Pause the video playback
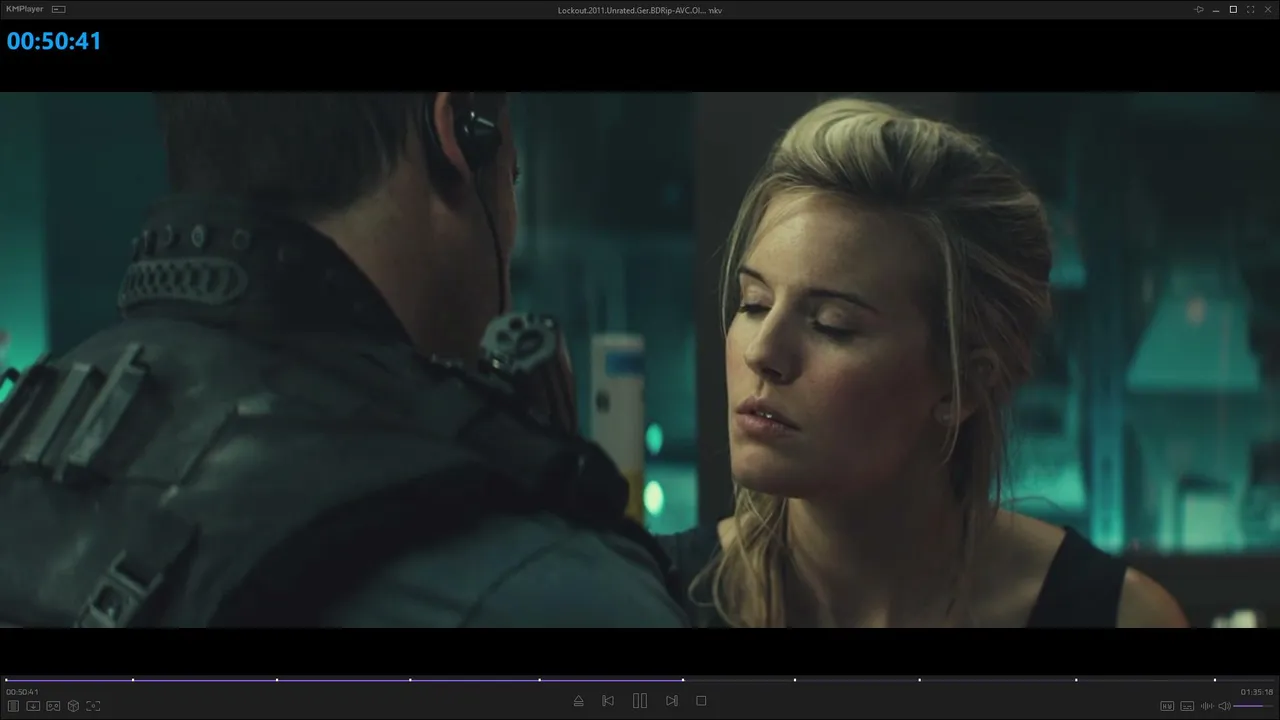The width and height of the screenshot is (1280, 720). coord(640,701)
